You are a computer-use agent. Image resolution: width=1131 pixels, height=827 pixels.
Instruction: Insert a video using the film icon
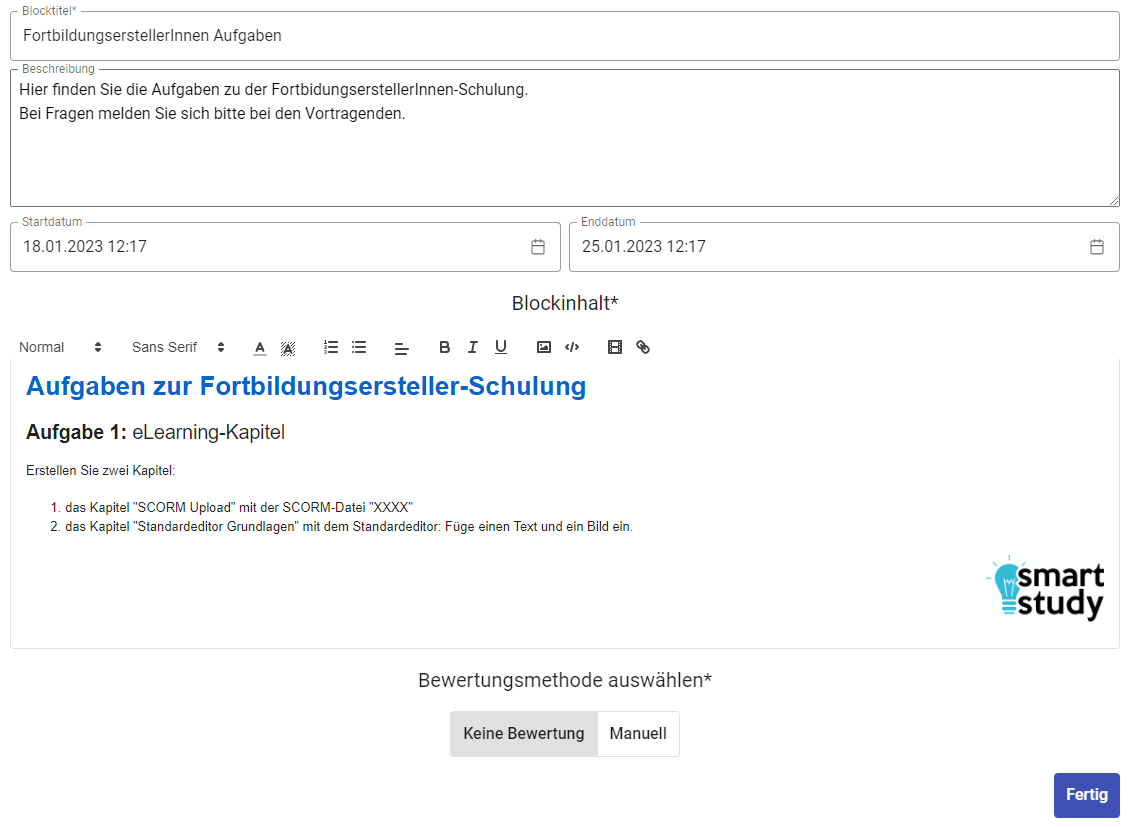coord(615,347)
